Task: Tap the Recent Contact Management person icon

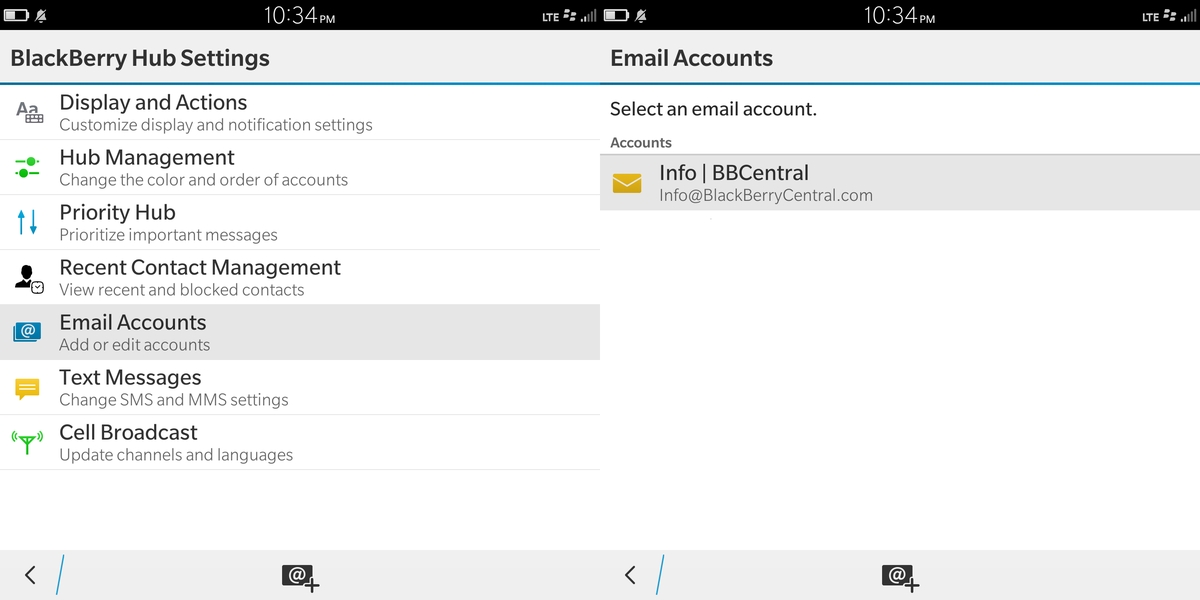Action: coord(29,277)
